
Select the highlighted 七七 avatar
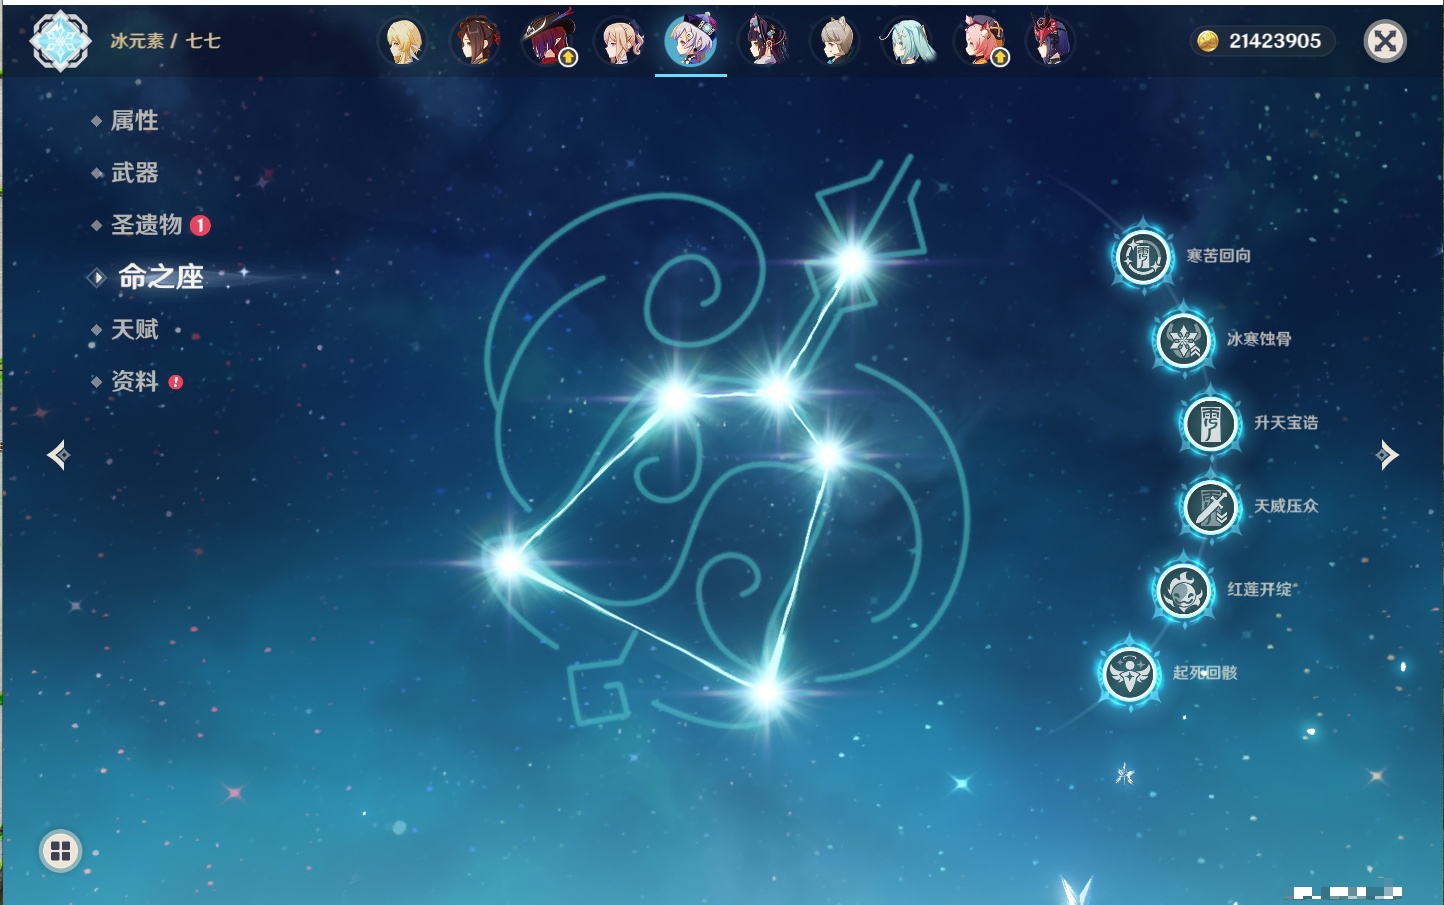point(690,42)
